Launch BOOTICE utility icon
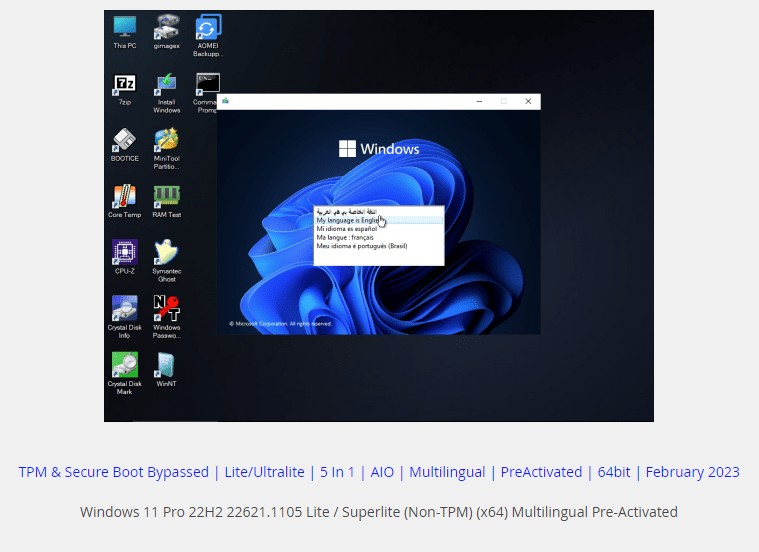 click(124, 145)
